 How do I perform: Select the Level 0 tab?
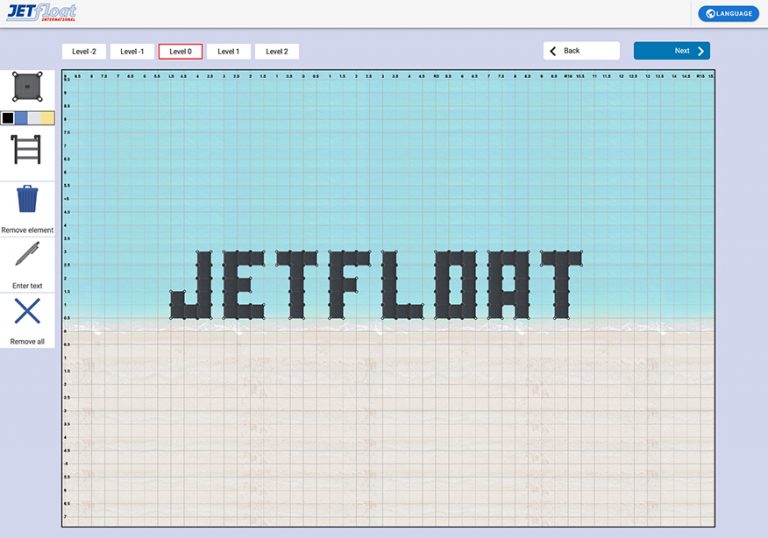(x=180, y=51)
